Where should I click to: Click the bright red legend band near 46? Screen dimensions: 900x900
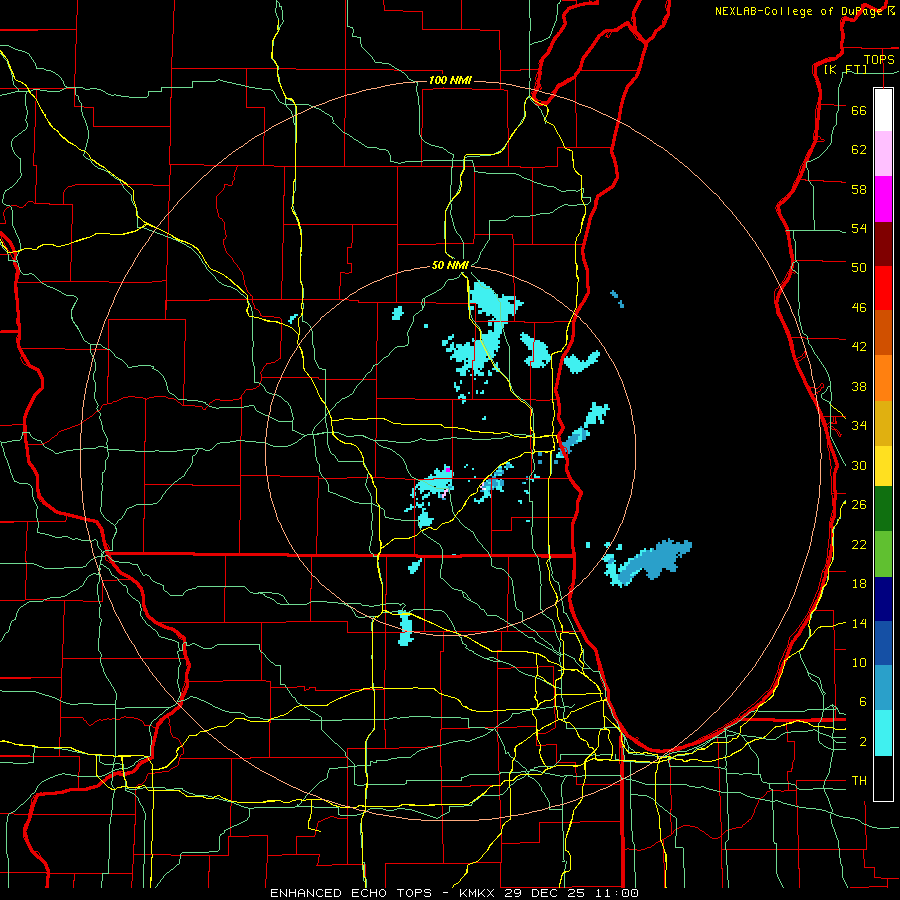point(883,288)
